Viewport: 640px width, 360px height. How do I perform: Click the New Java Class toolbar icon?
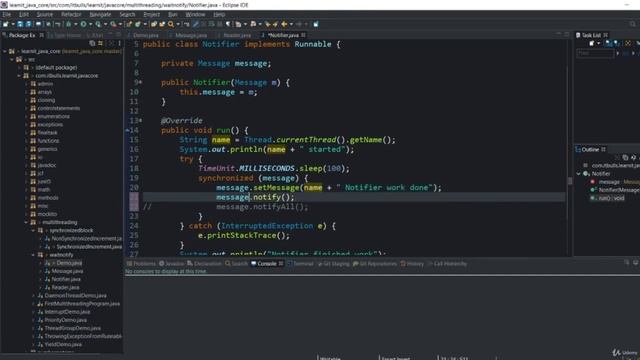(138, 24)
